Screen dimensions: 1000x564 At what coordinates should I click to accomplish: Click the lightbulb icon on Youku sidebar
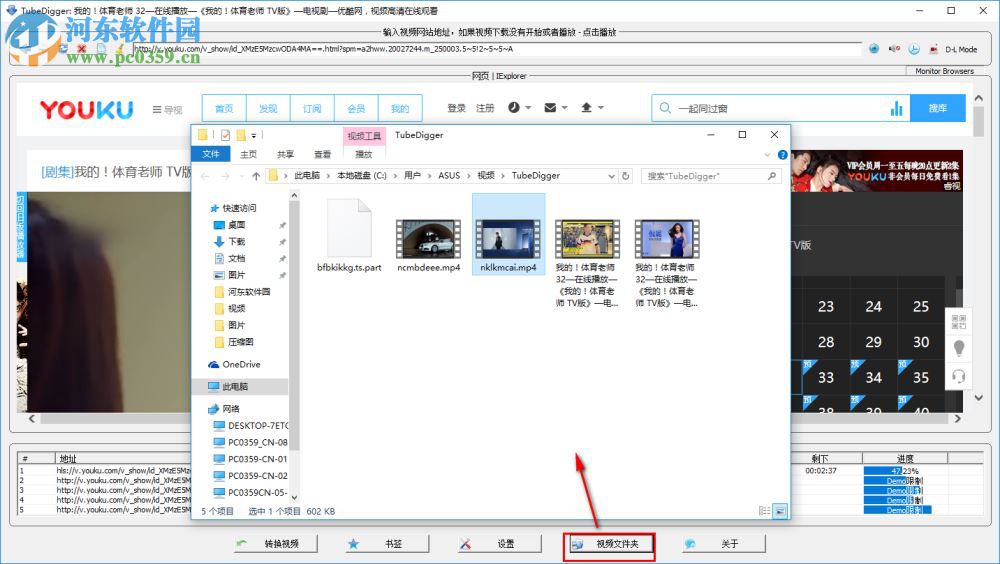tap(959, 348)
